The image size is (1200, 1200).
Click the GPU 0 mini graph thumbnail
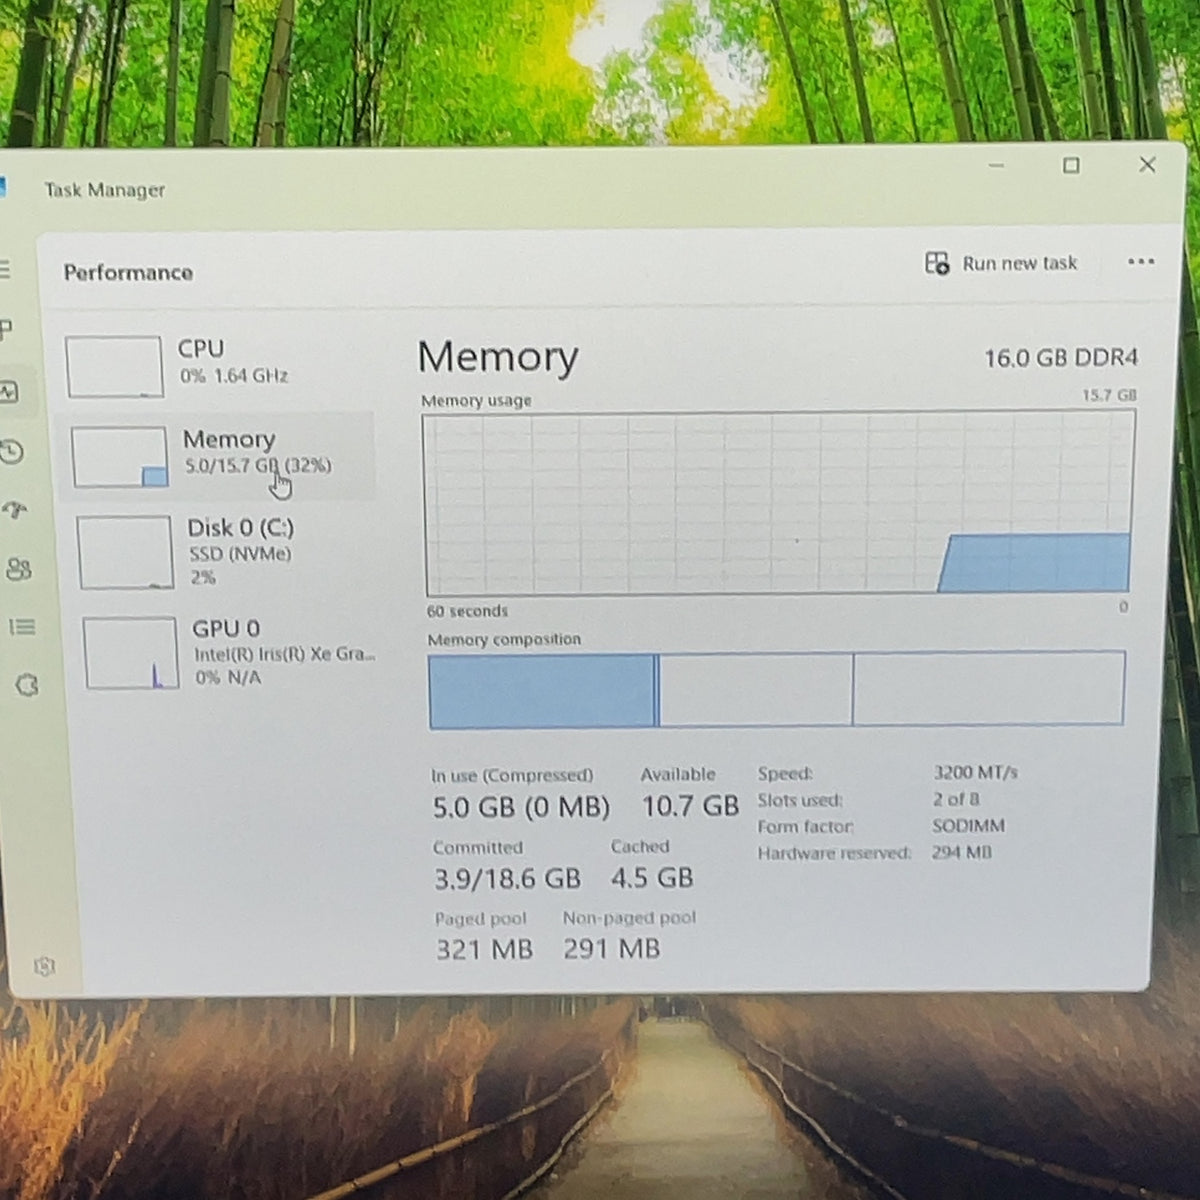coord(131,653)
